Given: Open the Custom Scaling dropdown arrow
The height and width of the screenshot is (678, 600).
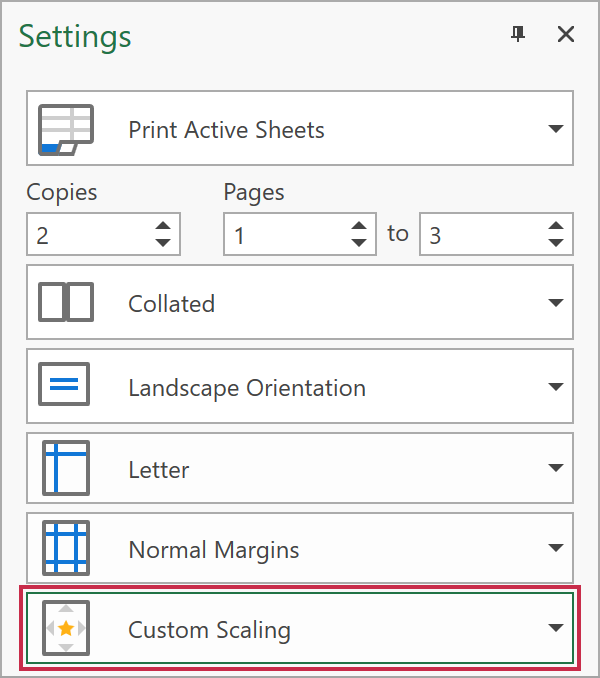Looking at the screenshot, I should 555,629.
